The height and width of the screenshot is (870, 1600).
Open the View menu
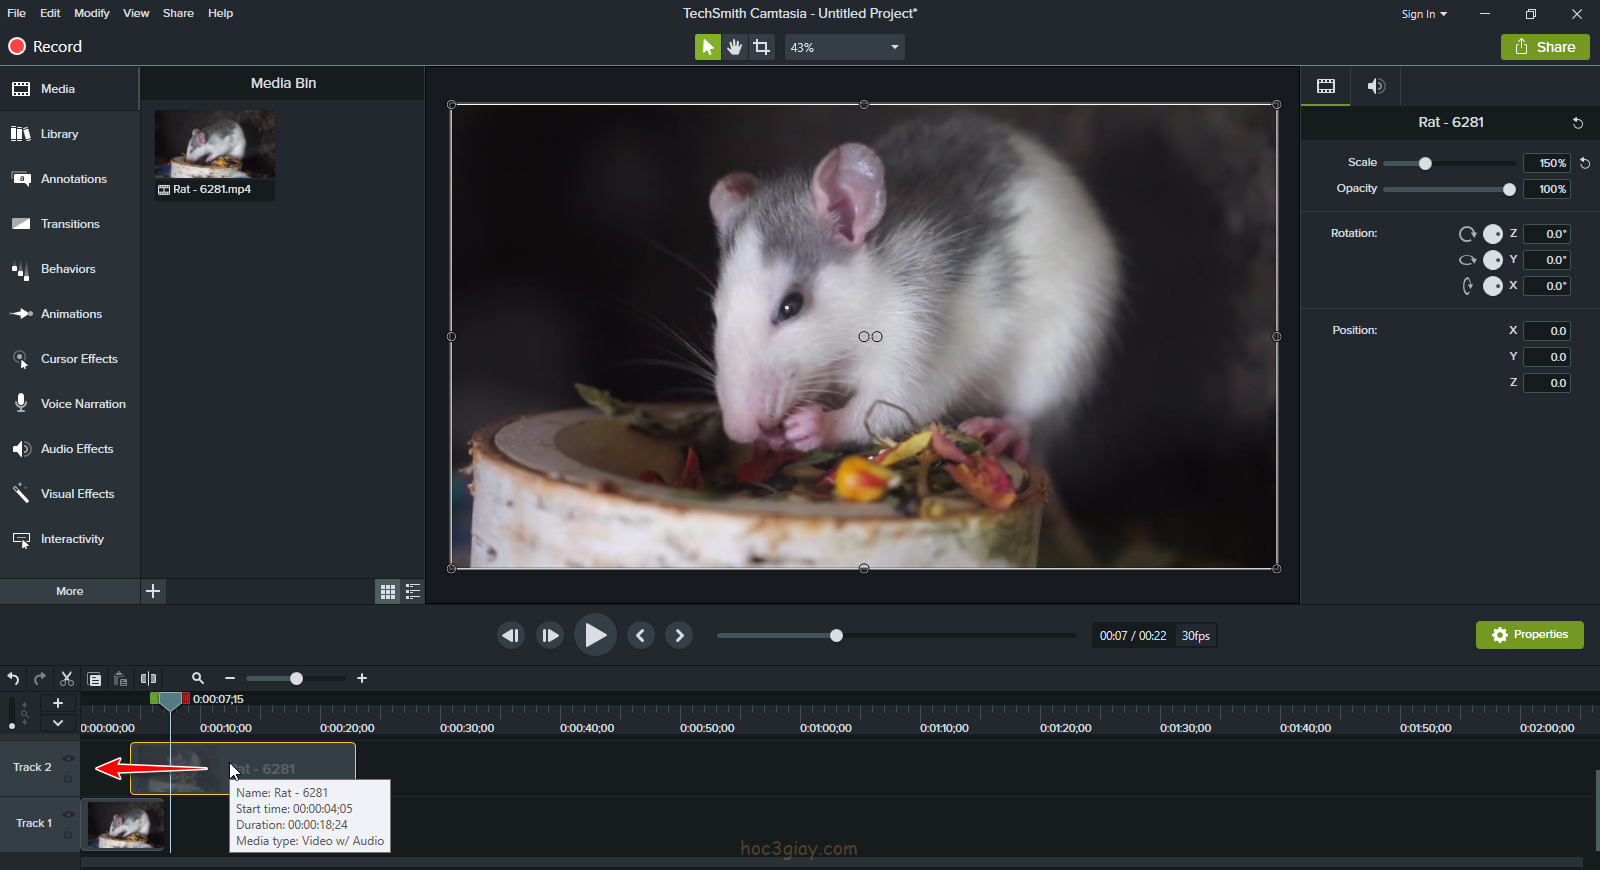(136, 13)
